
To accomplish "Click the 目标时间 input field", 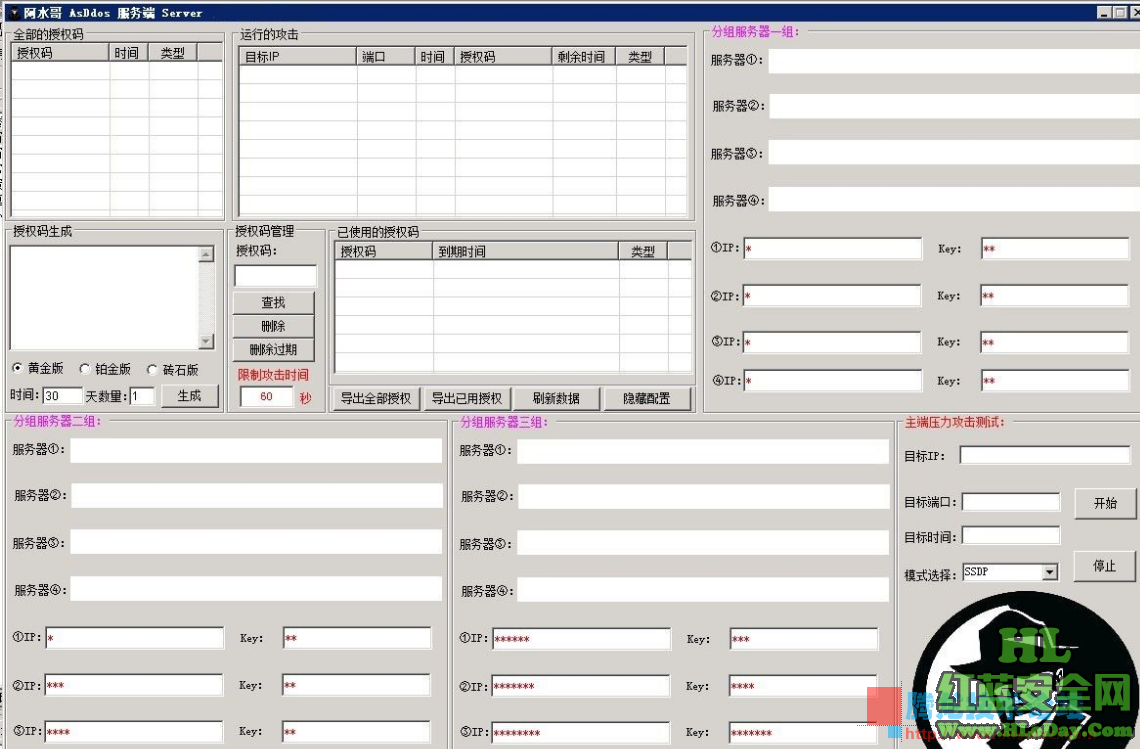I will 1011,536.
